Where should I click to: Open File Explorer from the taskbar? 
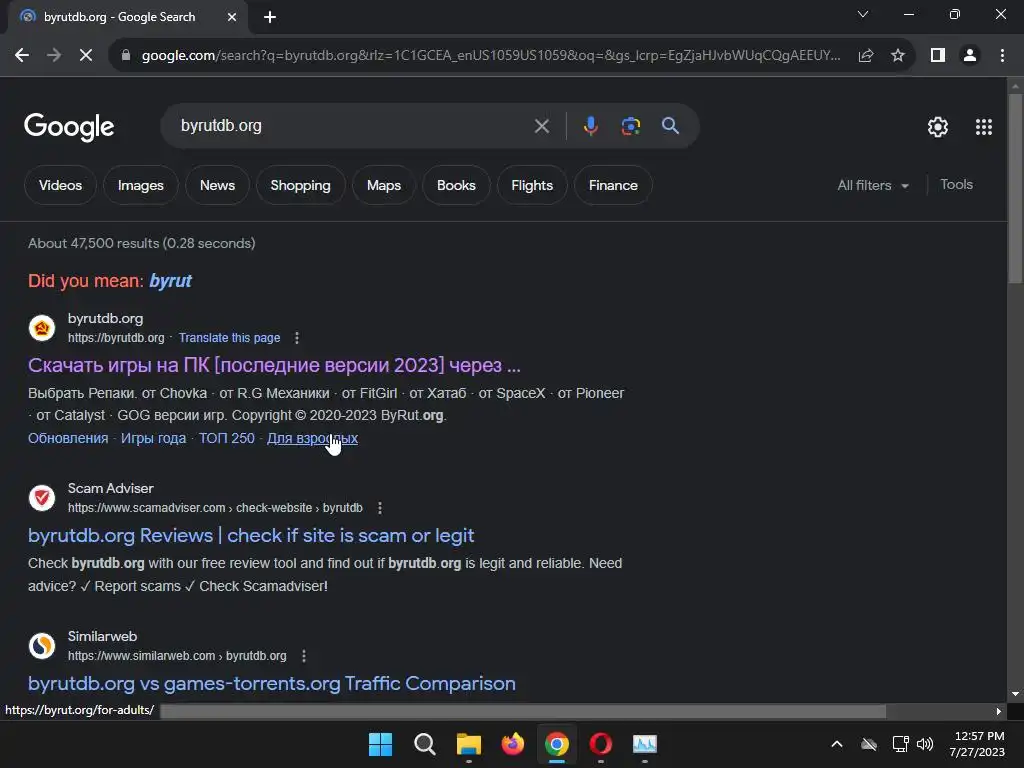click(x=468, y=744)
